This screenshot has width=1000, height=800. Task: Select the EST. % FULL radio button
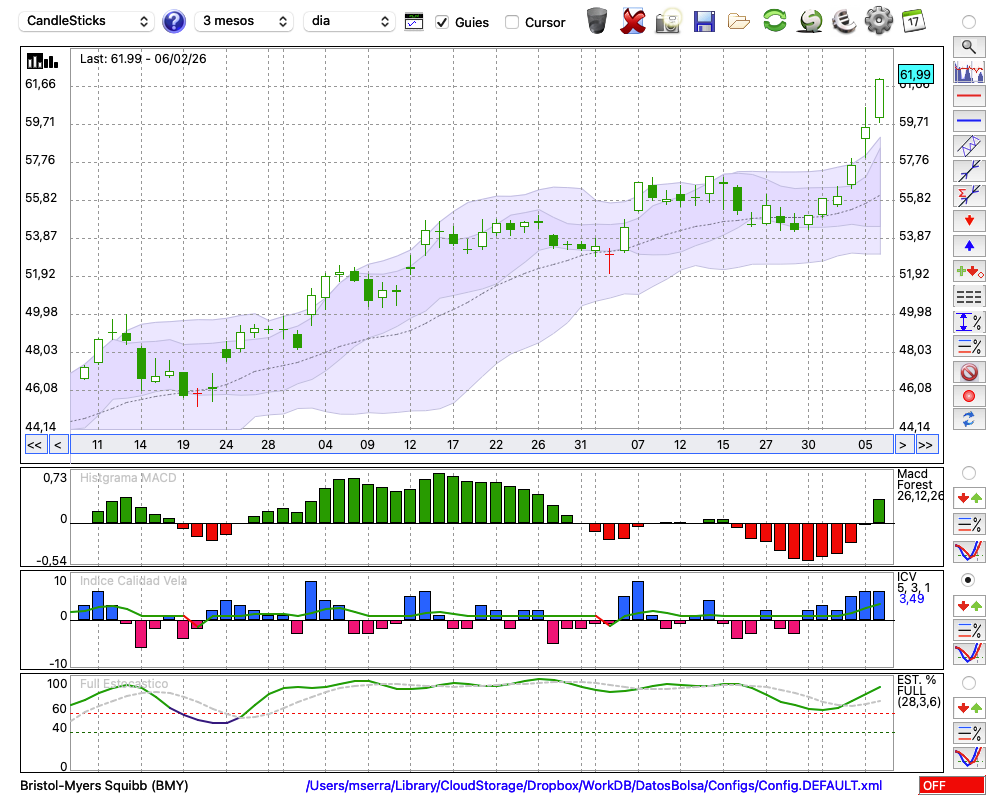coord(969,683)
